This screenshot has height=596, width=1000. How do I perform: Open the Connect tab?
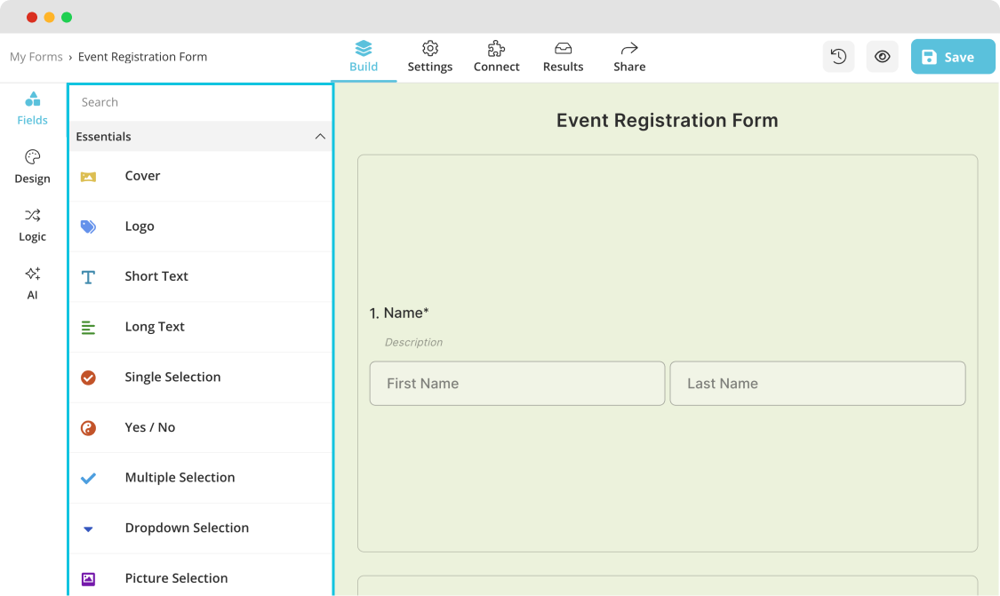coord(496,57)
